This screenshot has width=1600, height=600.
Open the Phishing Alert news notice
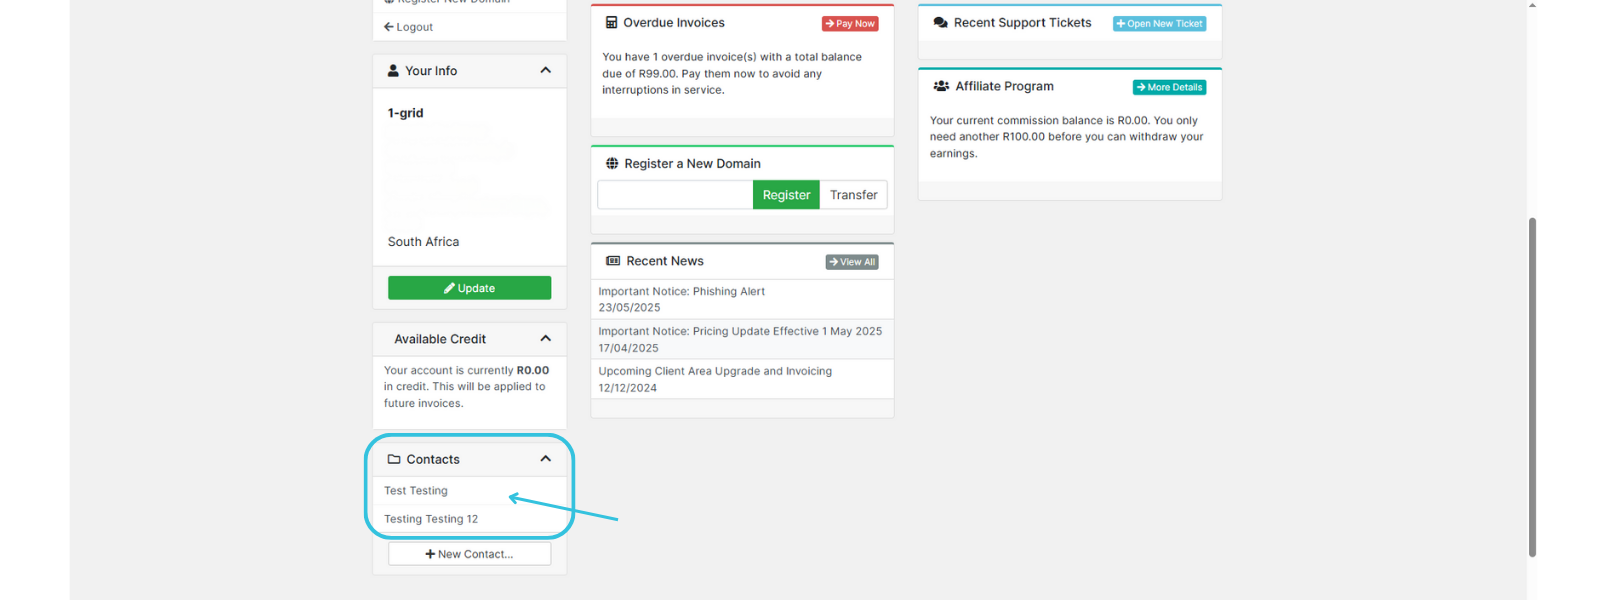click(x=681, y=292)
